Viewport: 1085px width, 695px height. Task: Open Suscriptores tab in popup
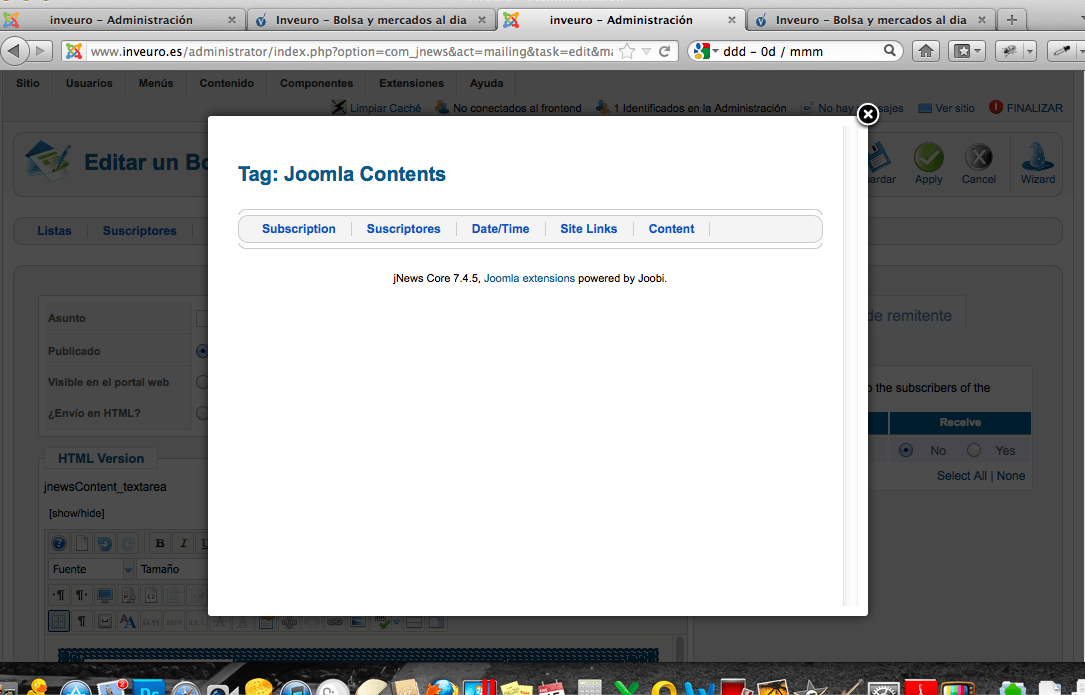click(403, 229)
